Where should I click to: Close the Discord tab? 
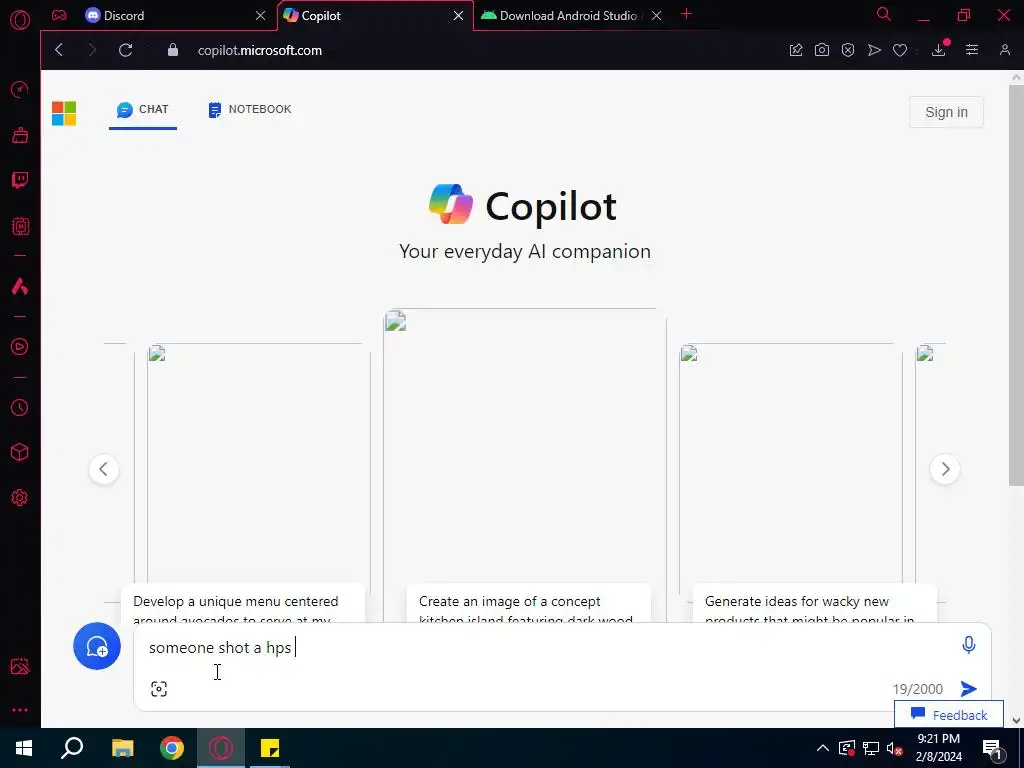[261, 16]
